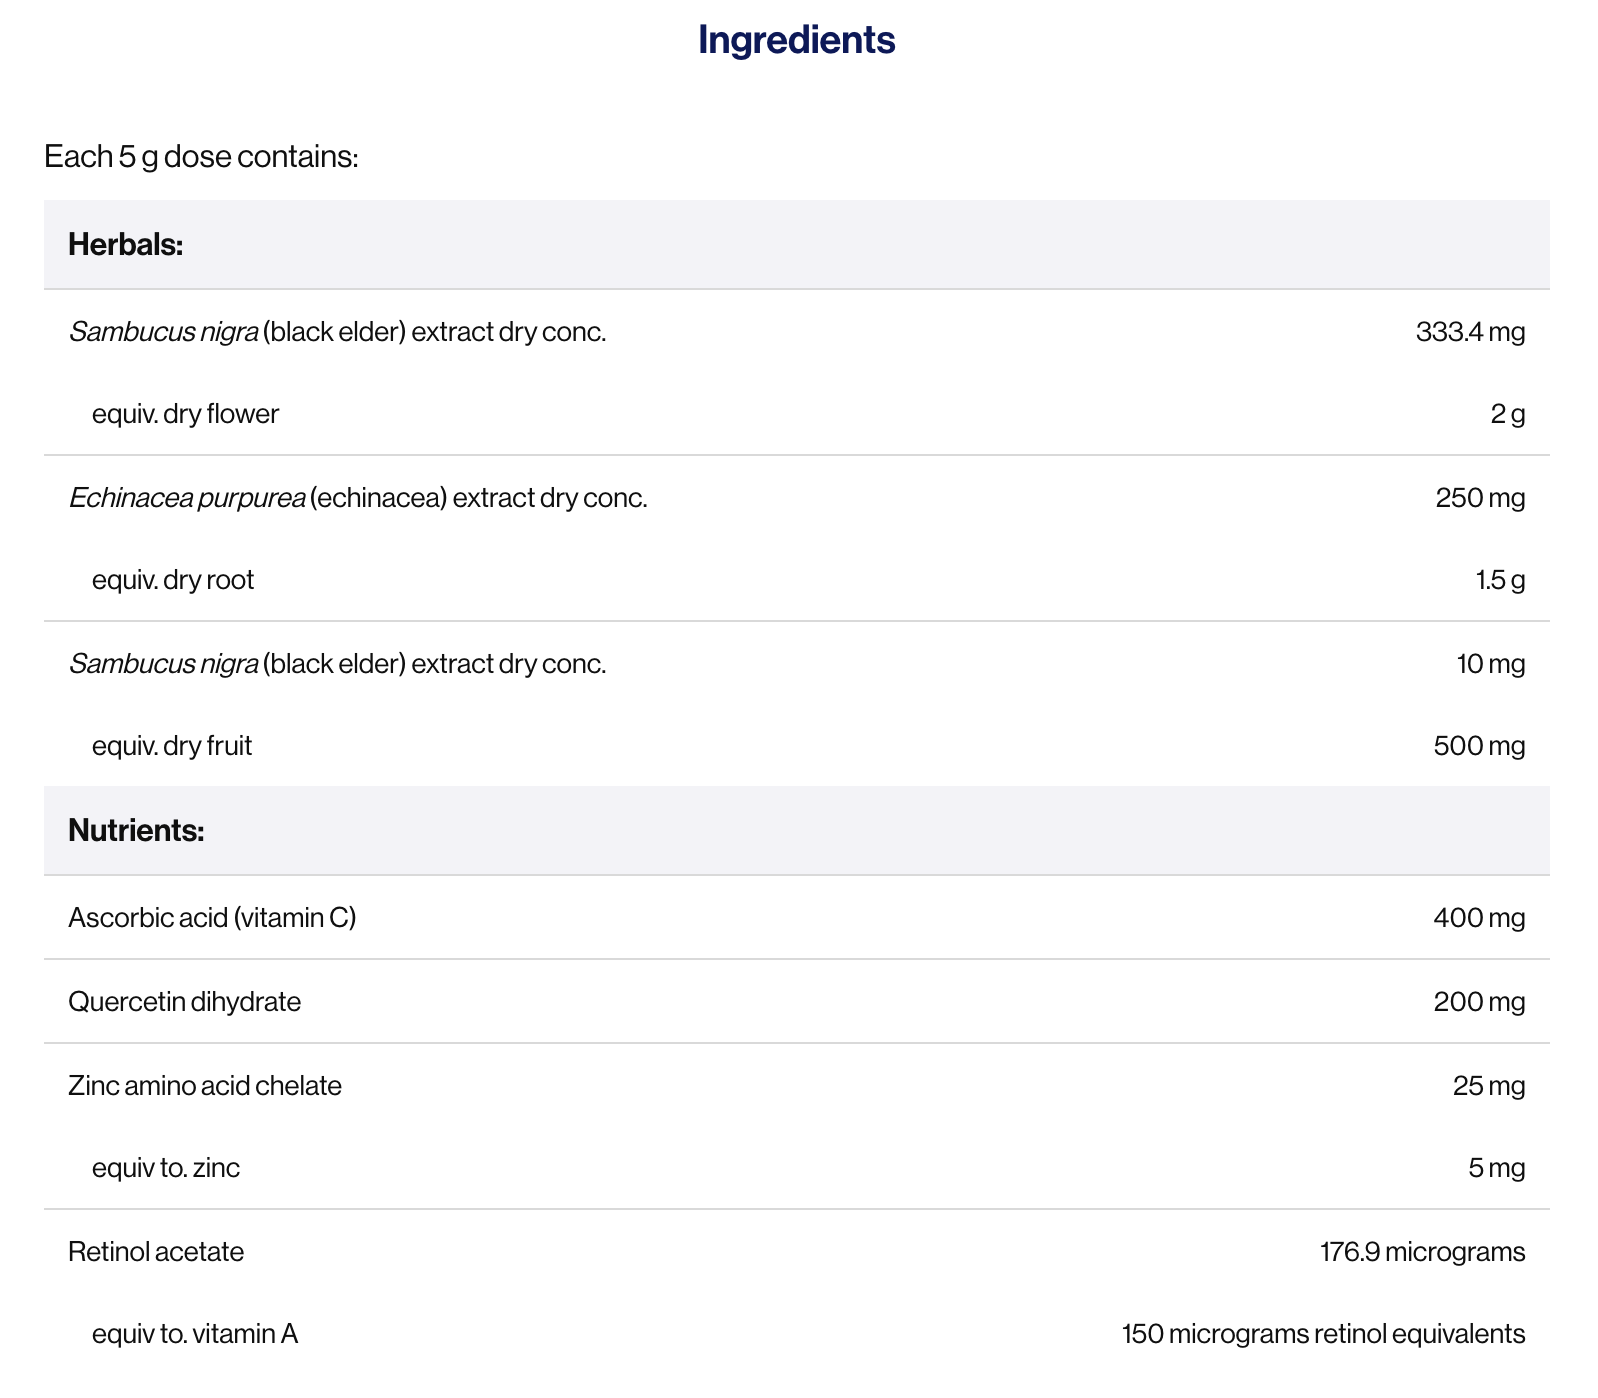Viewport: 1598px width, 1398px height.
Task: Select the "equiv to. zinc" sub-row label
Action: click(x=166, y=1168)
